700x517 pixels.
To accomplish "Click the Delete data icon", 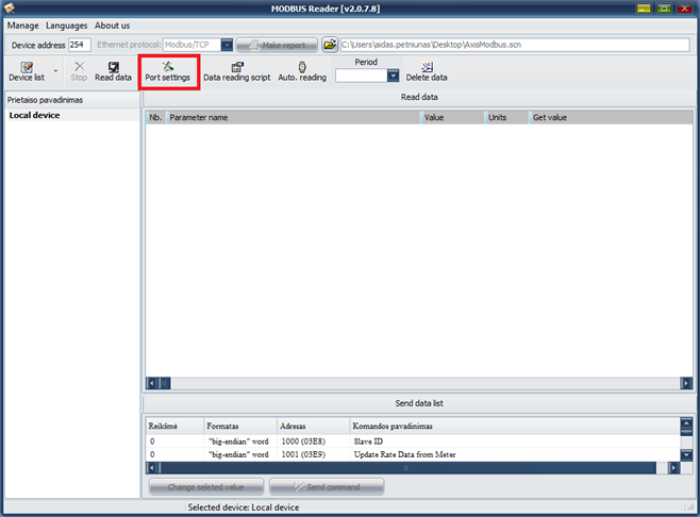I will pos(426,70).
